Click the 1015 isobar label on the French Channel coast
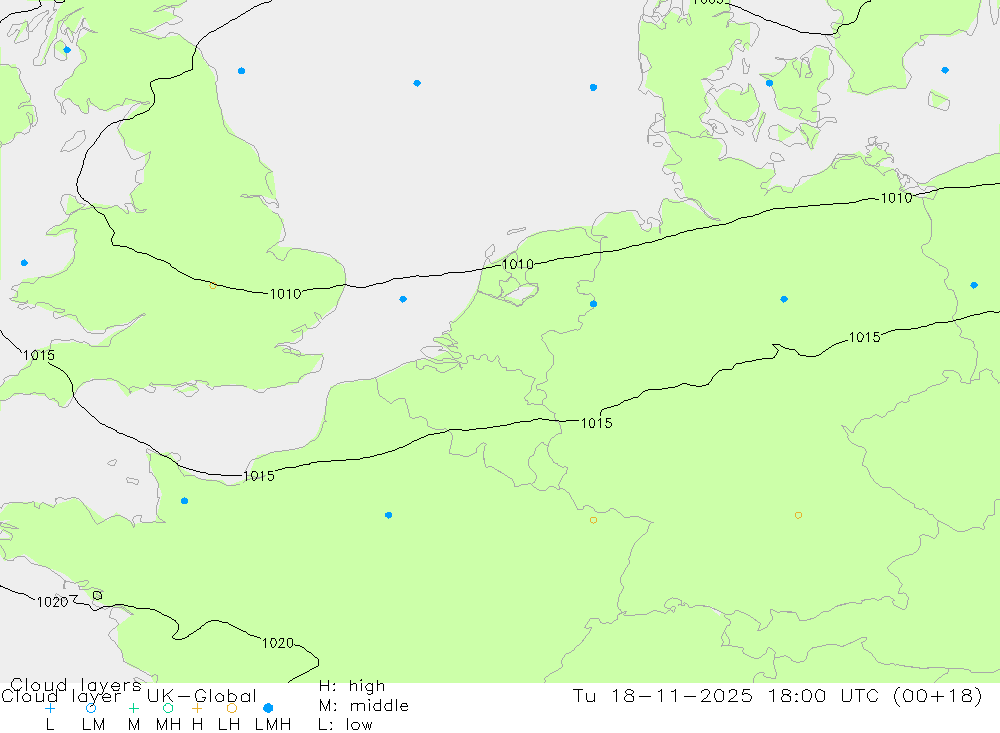 click(x=259, y=476)
